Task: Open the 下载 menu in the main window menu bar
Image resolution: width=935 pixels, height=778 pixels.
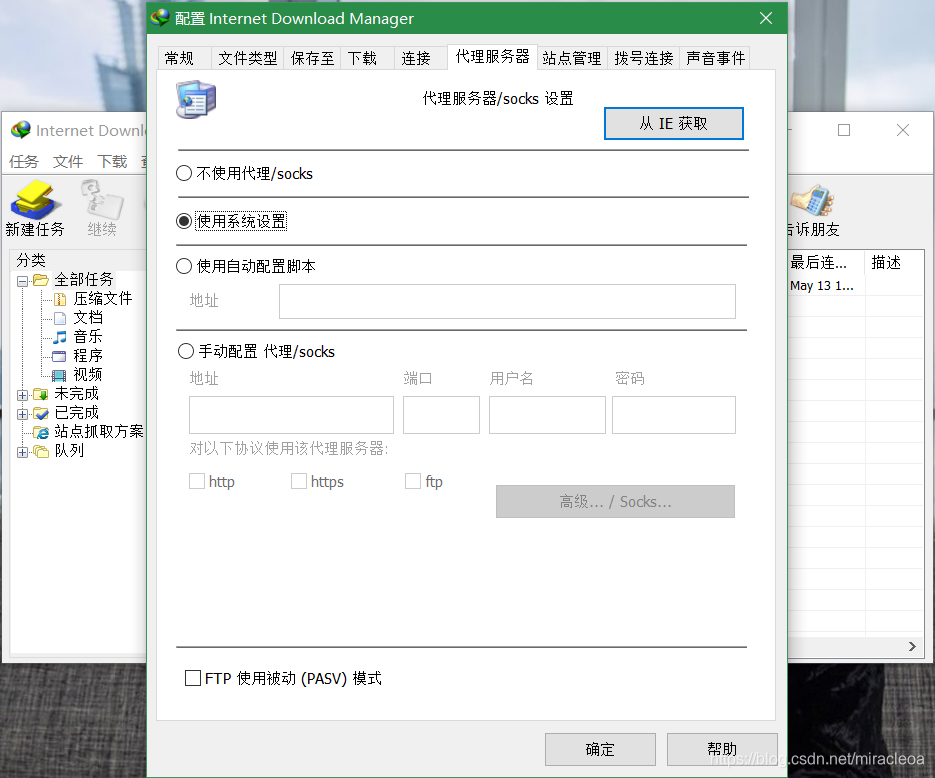Action: [x=112, y=162]
